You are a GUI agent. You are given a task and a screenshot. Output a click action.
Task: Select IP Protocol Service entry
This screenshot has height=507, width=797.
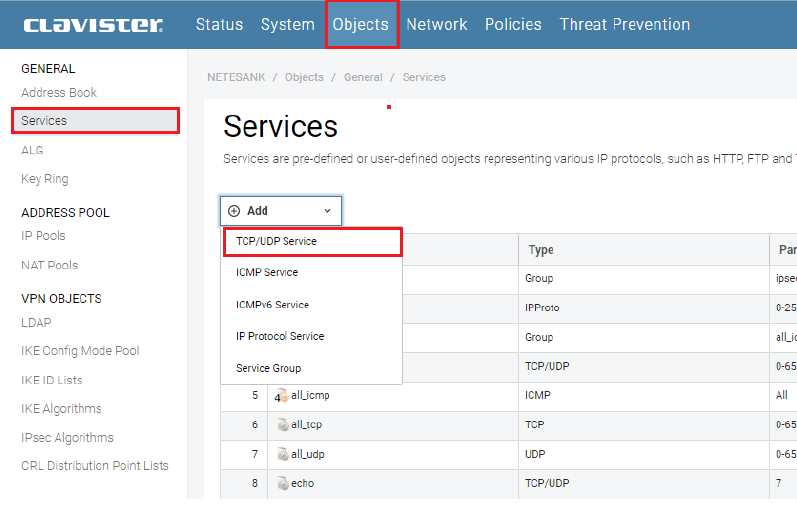tap(280, 336)
